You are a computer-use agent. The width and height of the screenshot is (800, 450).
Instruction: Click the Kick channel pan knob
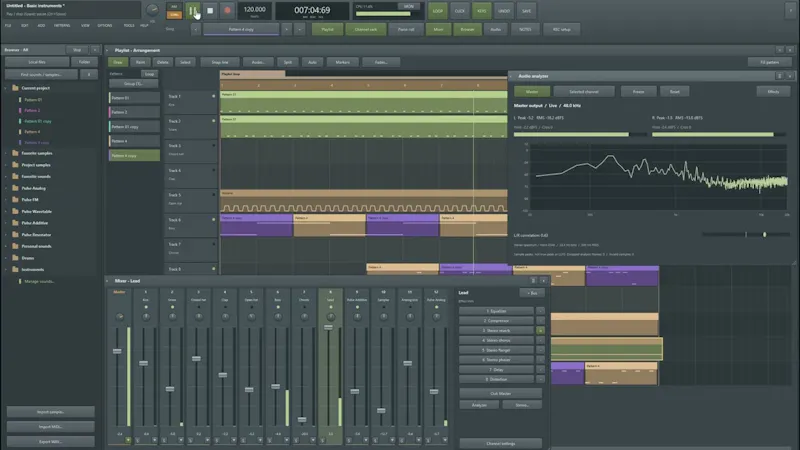coord(146,317)
